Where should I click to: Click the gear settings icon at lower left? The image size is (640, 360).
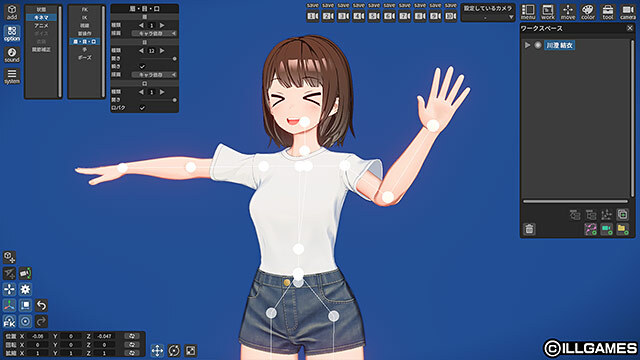(x=25, y=289)
